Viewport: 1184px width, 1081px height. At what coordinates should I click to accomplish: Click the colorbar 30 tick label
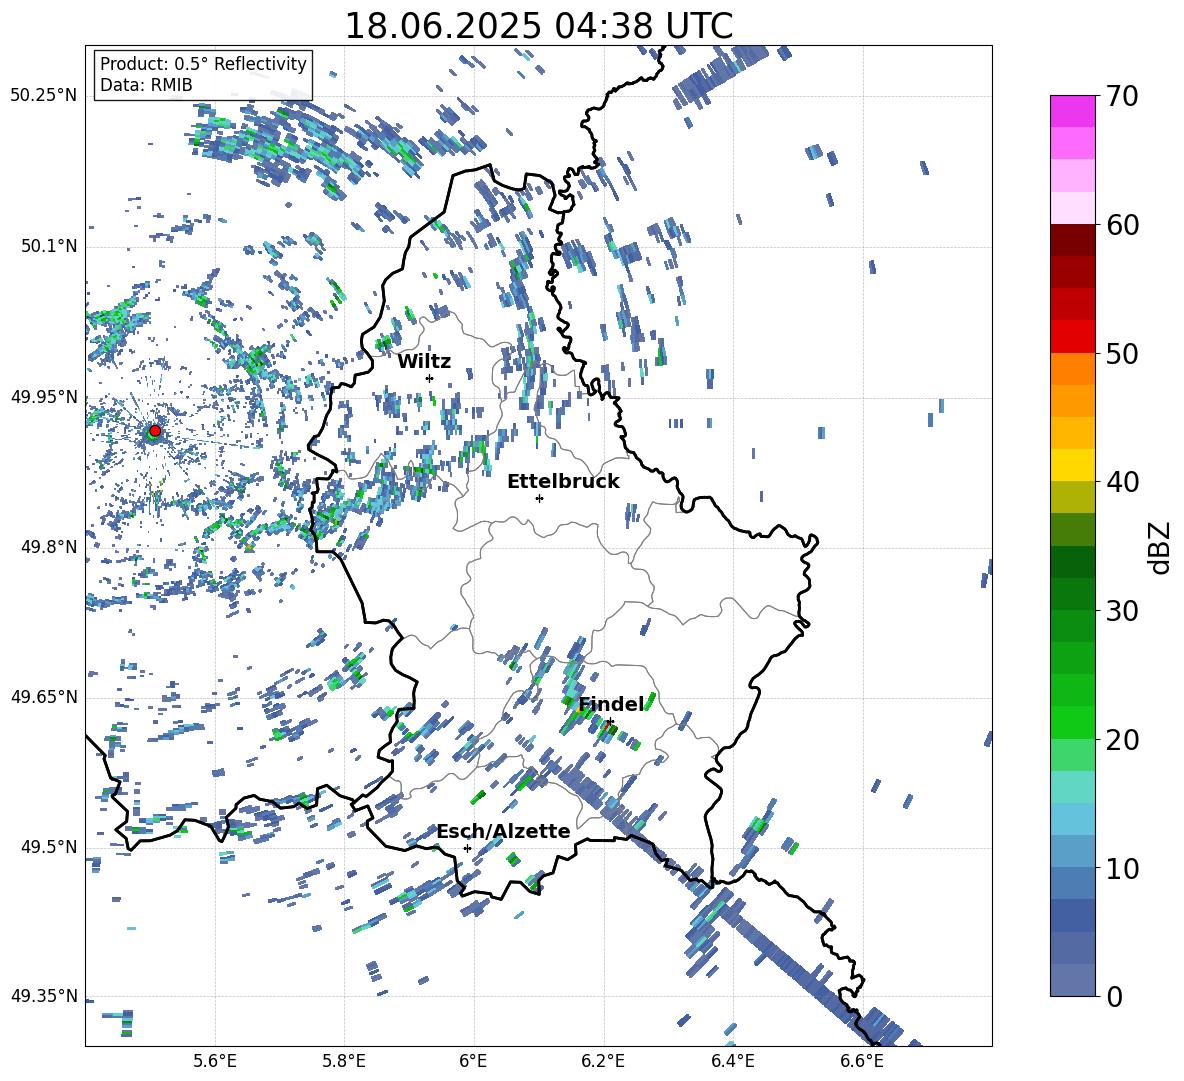tap(1122, 611)
